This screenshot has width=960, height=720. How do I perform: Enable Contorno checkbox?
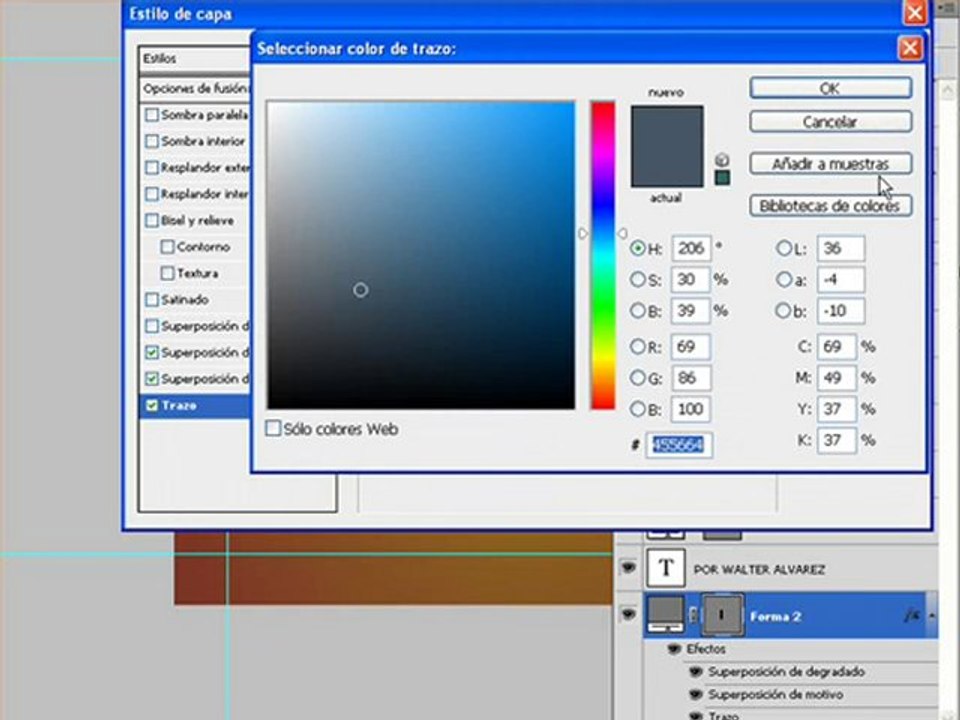pos(167,247)
